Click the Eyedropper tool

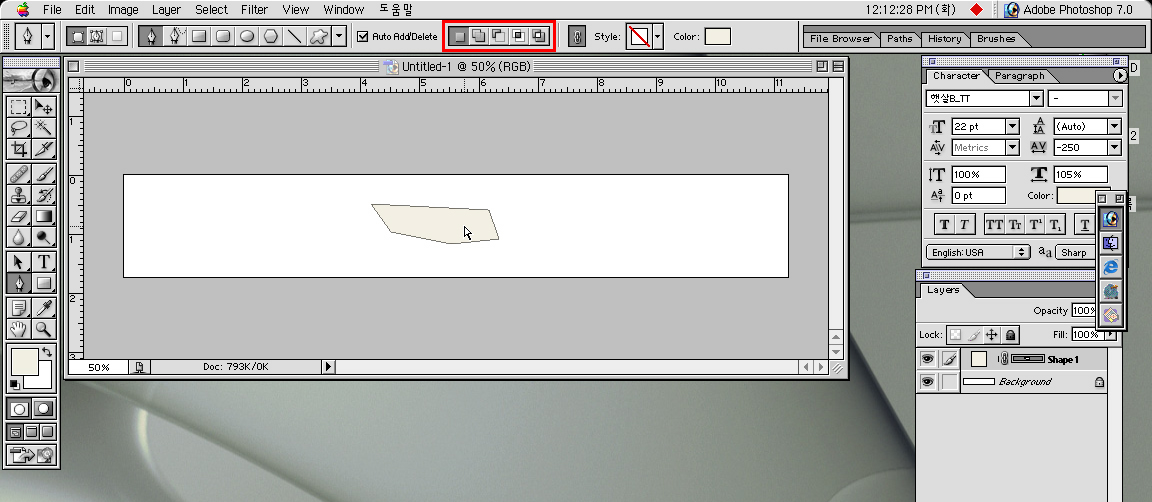pyautogui.click(x=44, y=307)
